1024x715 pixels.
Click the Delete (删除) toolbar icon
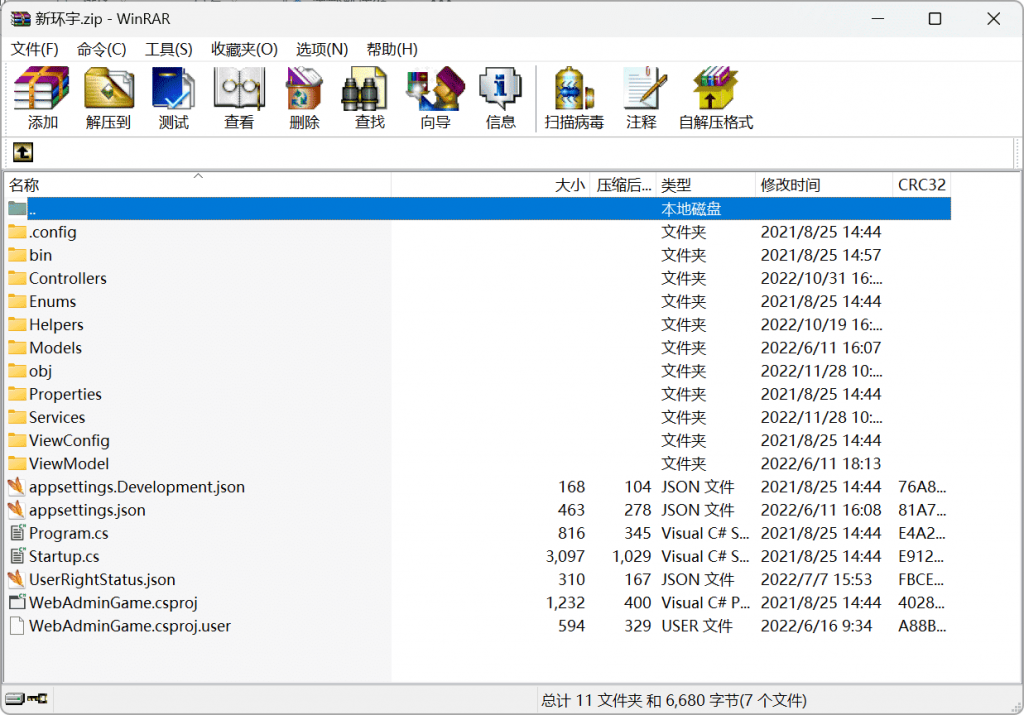click(304, 98)
